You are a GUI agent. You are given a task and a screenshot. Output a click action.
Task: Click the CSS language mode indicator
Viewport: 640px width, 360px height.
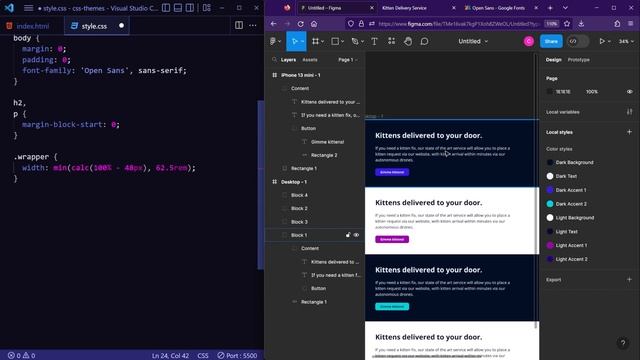pos(203,356)
